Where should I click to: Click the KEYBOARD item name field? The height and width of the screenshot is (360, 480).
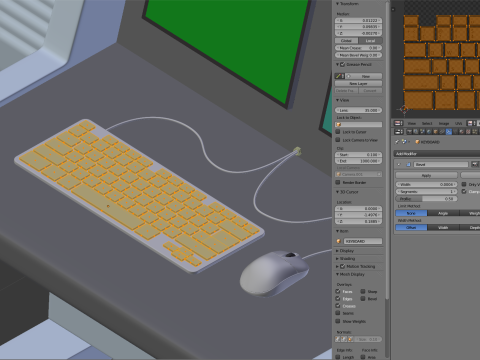363,241
